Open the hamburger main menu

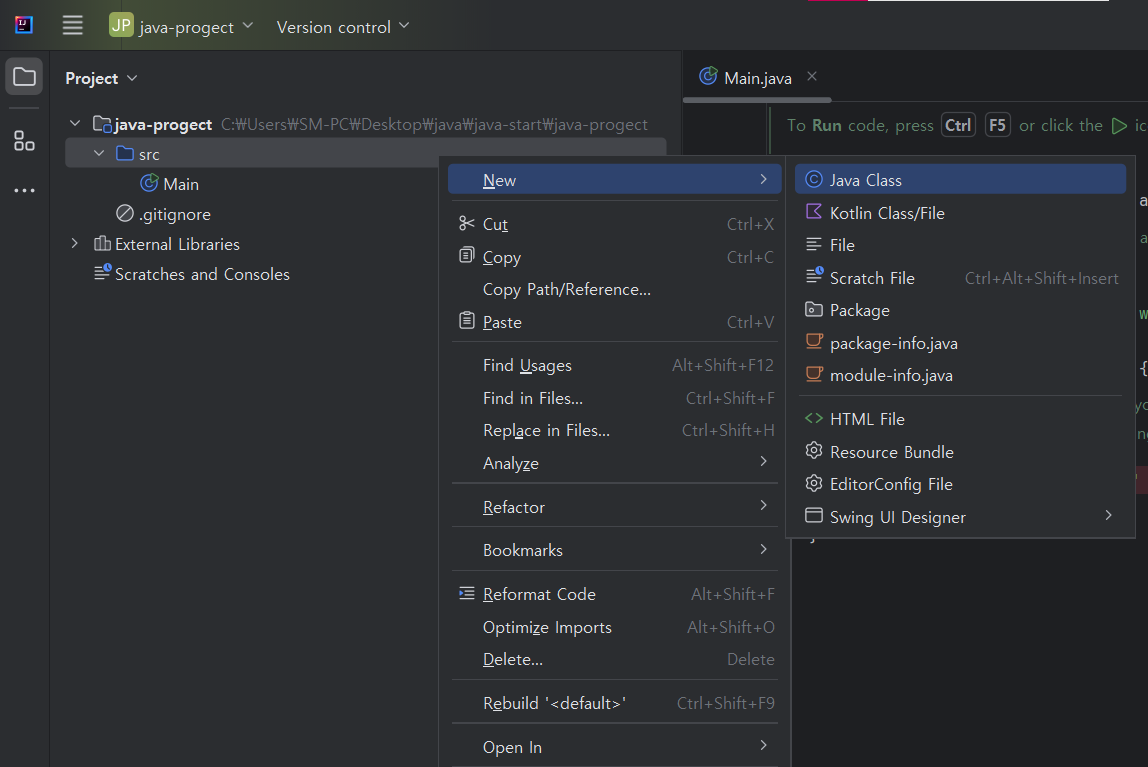tap(72, 26)
